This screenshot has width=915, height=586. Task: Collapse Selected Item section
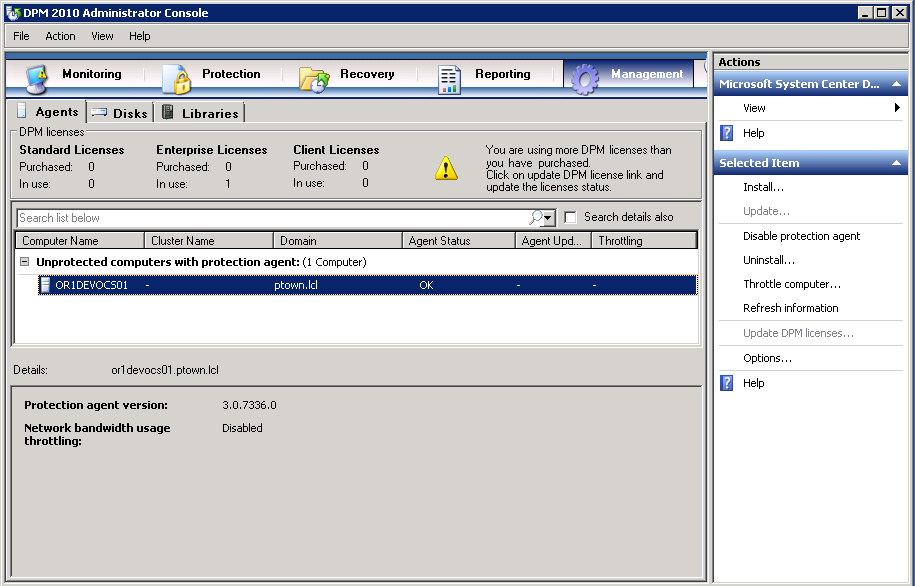(896, 163)
